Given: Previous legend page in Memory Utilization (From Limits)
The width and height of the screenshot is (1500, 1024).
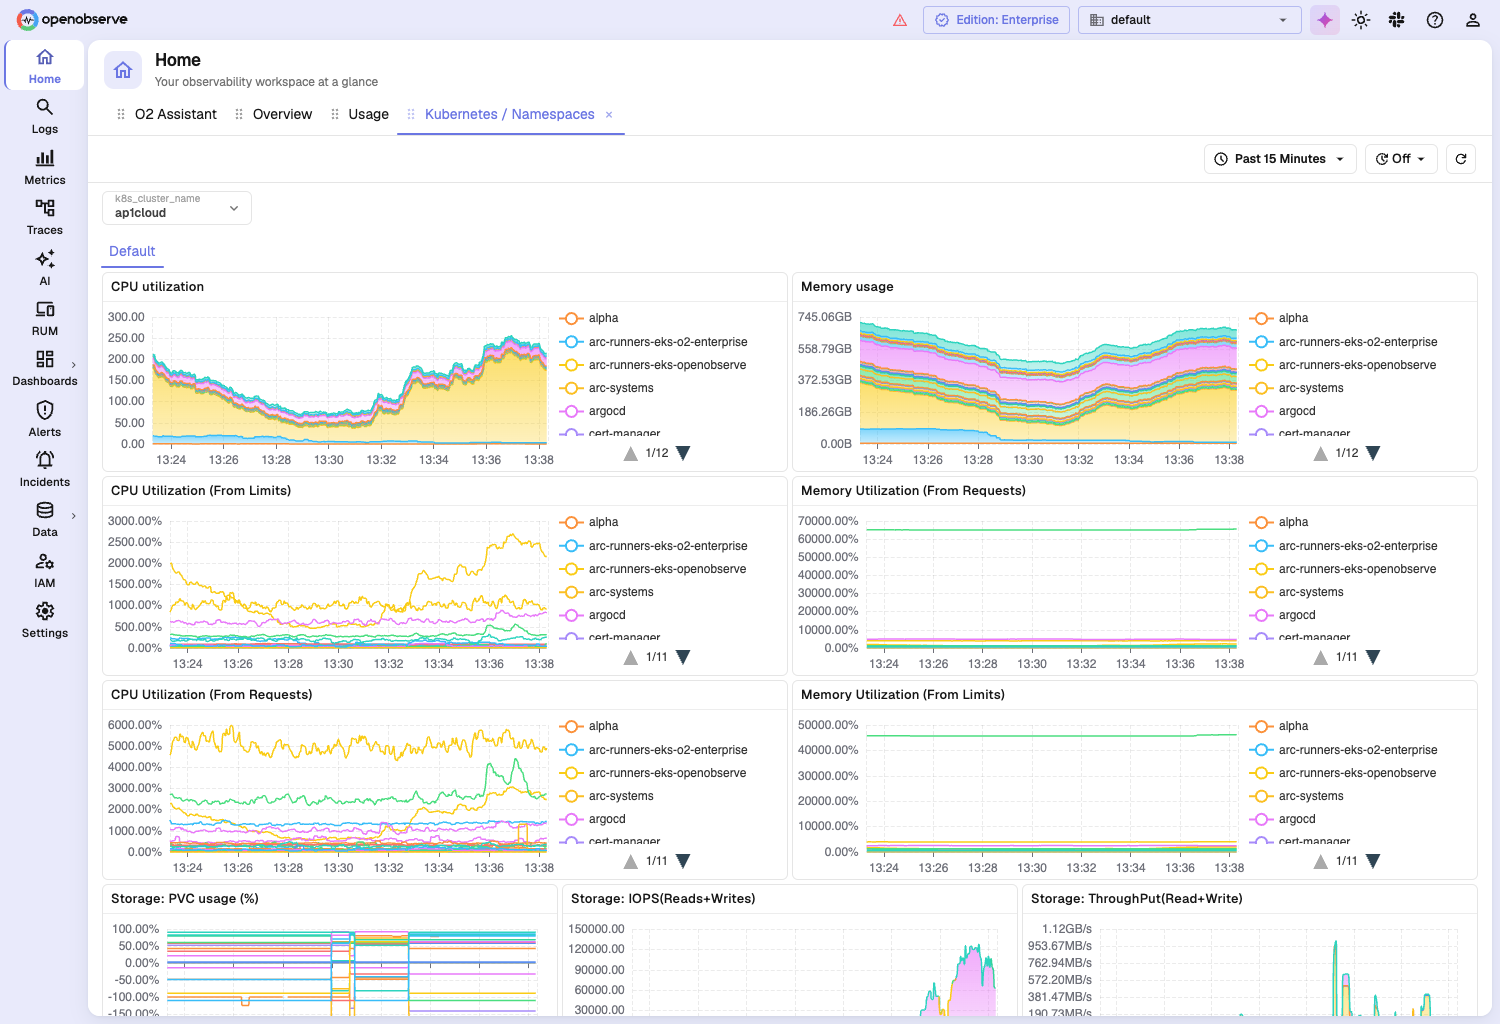Looking at the screenshot, I should (x=1321, y=862).
